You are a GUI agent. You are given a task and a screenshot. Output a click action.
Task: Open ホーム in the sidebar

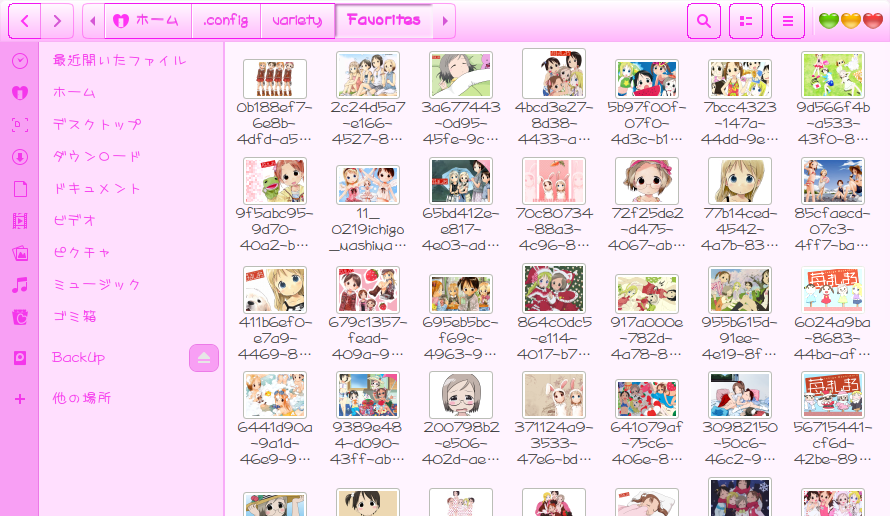pos(74,93)
